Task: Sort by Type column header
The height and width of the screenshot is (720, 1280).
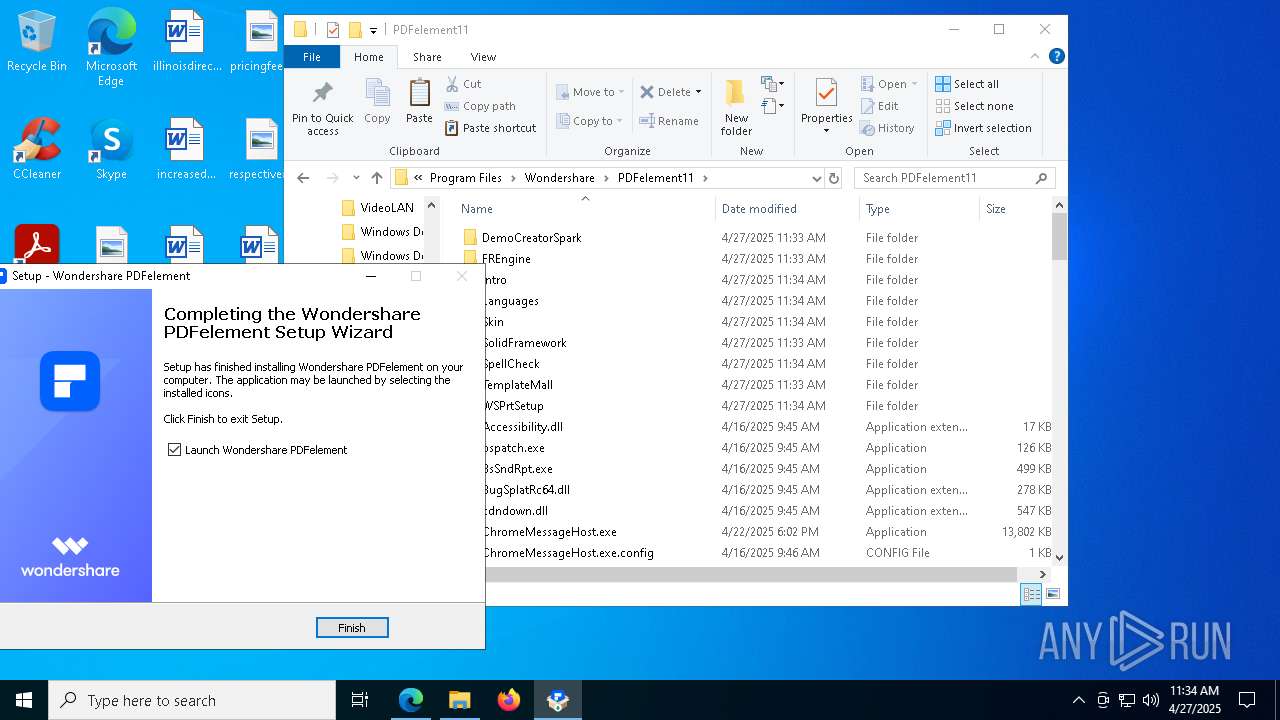Action: (919, 209)
